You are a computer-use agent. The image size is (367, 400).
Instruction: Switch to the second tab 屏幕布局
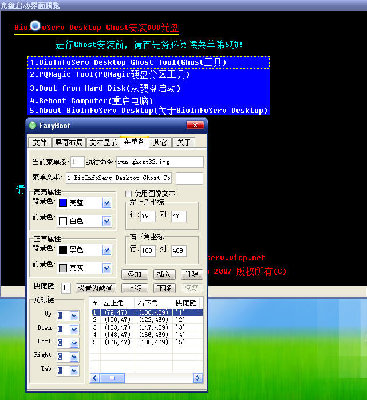(x=68, y=143)
